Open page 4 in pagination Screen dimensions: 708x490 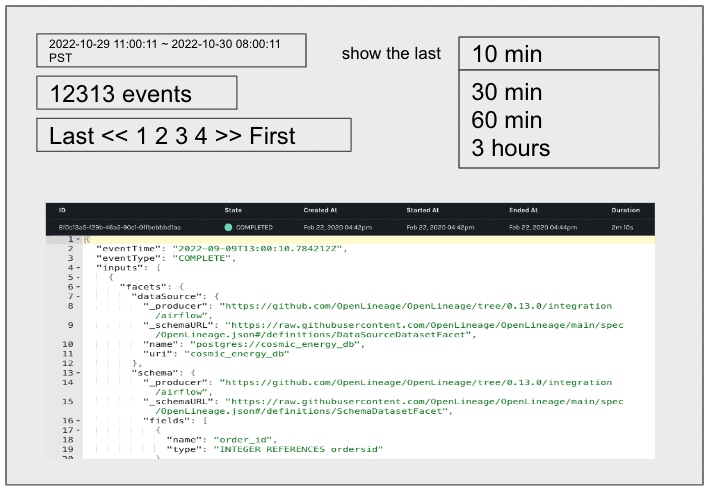201,135
